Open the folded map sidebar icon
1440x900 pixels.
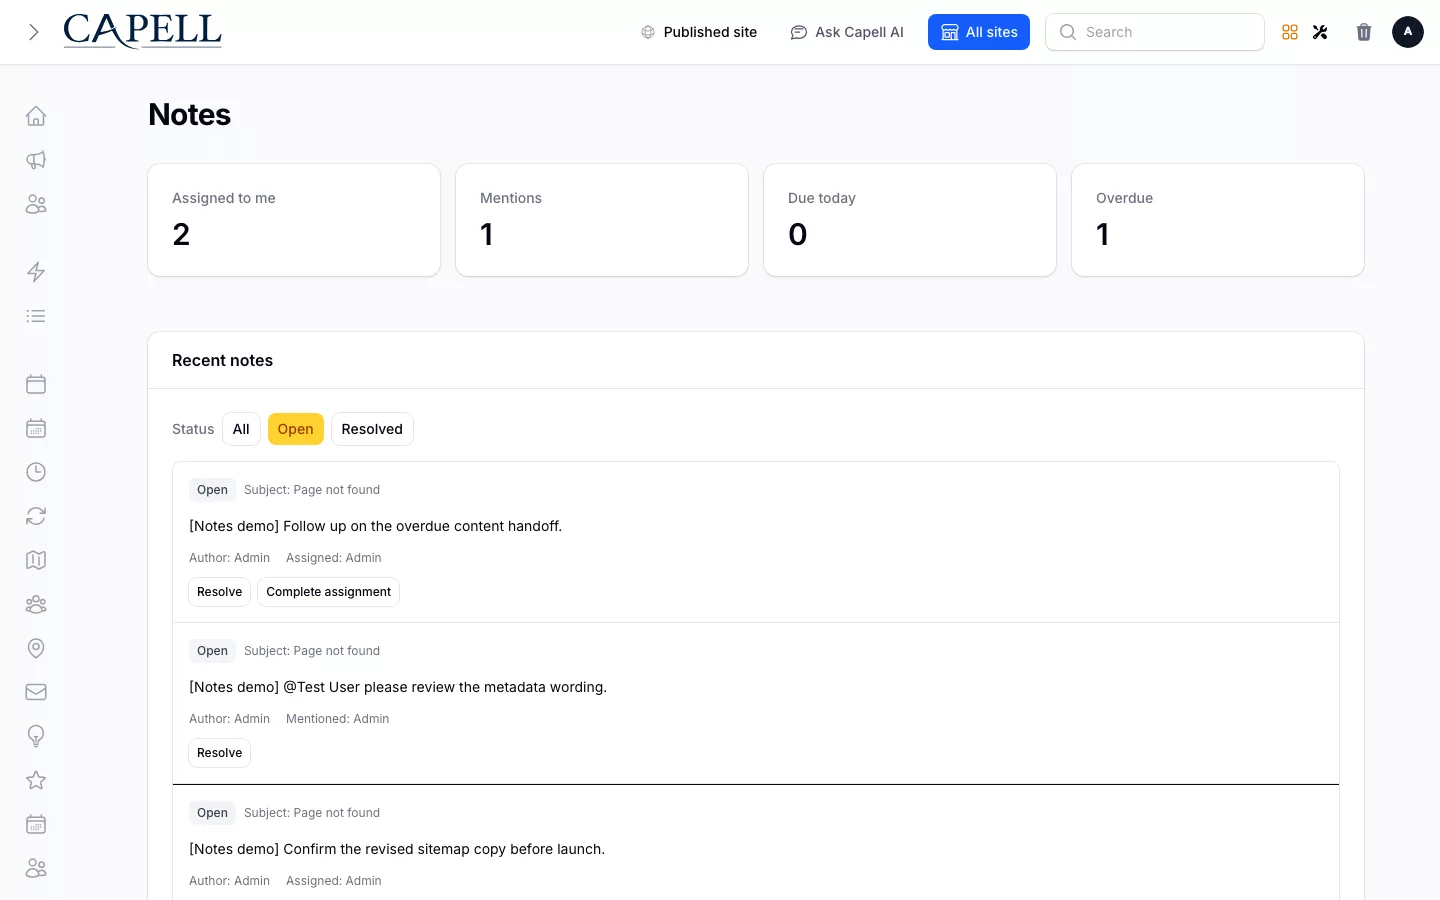click(x=36, y=560)
